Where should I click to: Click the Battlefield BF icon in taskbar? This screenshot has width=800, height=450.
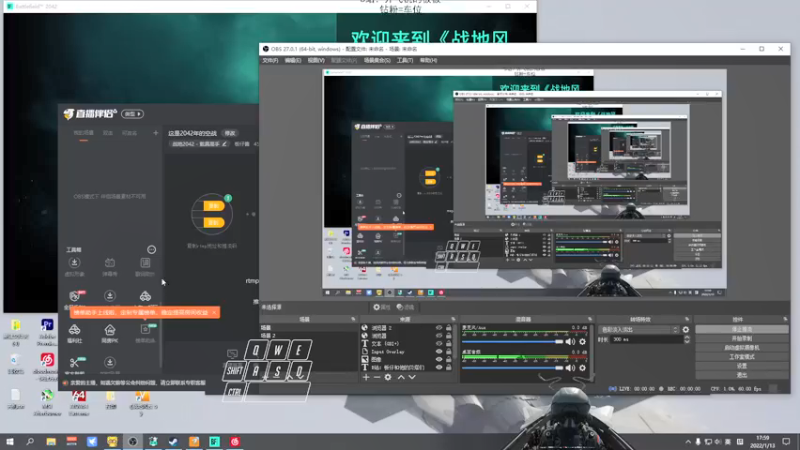(214, 441)
